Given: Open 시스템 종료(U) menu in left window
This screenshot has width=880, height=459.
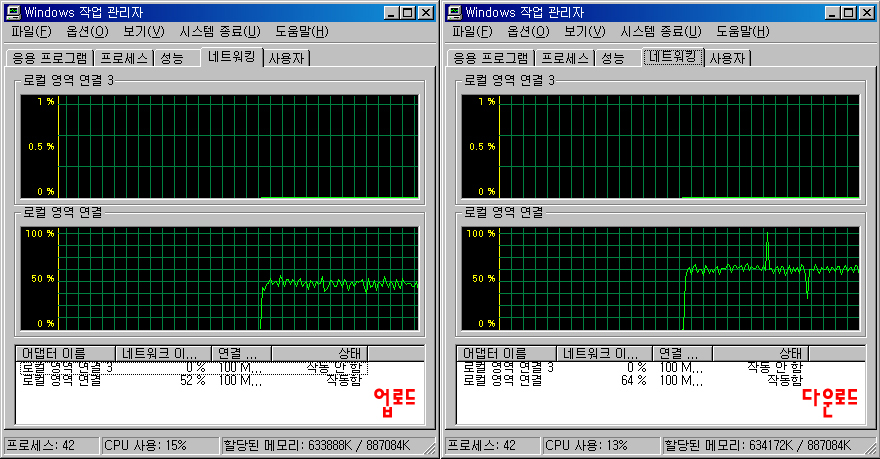Looking at the screenshot, I should [x=220, y=31].
